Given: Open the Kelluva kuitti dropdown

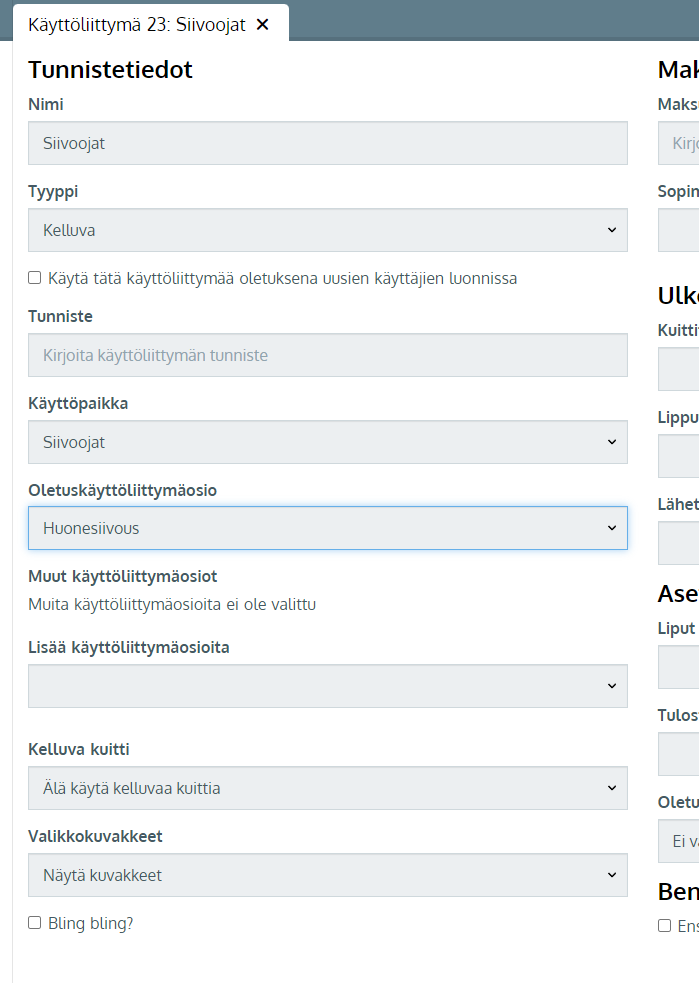Looking at the screenshot, I should point(328,788).
